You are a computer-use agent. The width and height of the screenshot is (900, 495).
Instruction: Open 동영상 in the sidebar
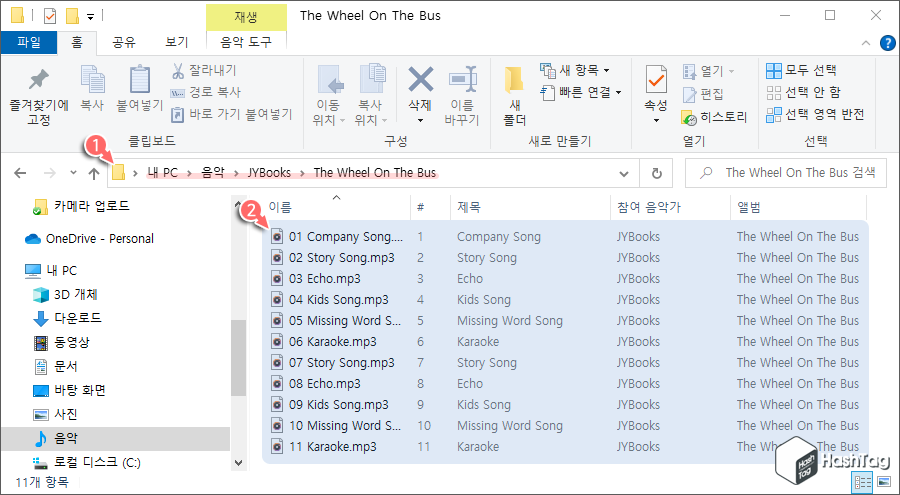click(61, 343)
